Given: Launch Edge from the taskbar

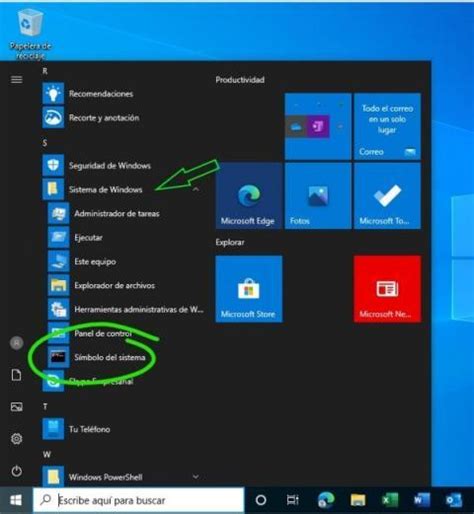Looking at the screenshot, I should pyautogui.click(x=326, y=500).
